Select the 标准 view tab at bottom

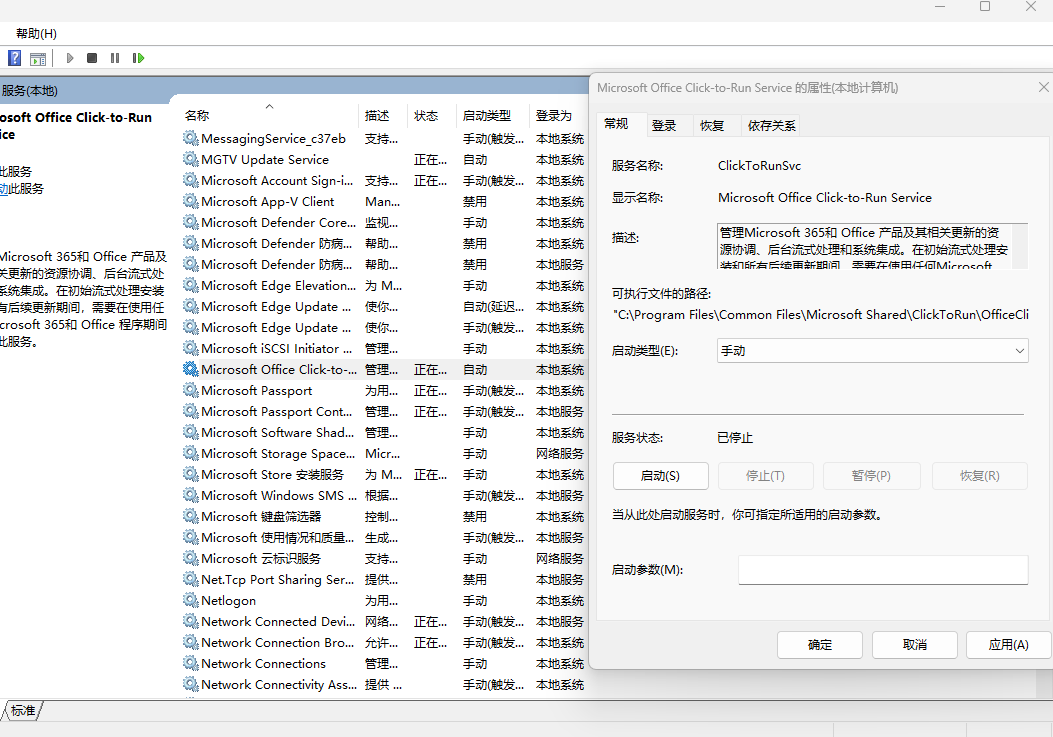pyautogui.click(x=24, y=710)
